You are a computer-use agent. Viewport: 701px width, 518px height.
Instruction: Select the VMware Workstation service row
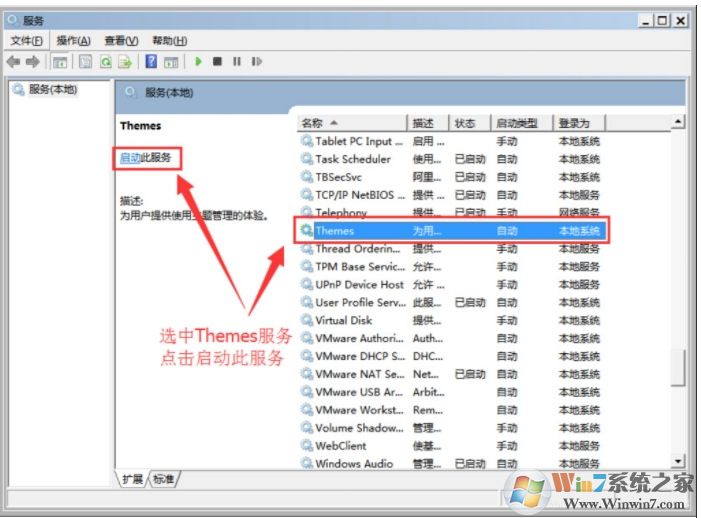pos(450,410)
